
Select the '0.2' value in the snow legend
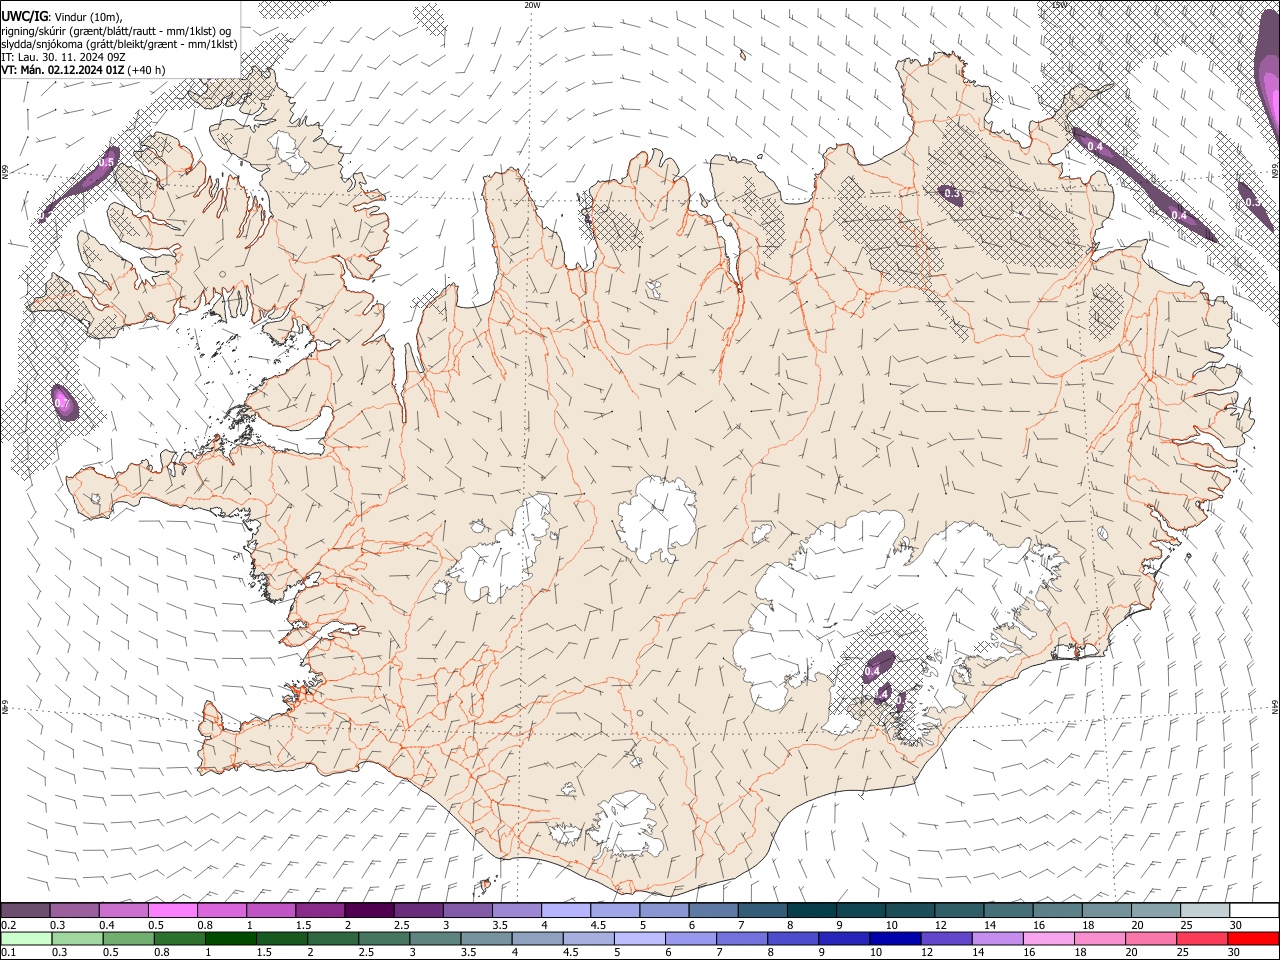(8, 925)
